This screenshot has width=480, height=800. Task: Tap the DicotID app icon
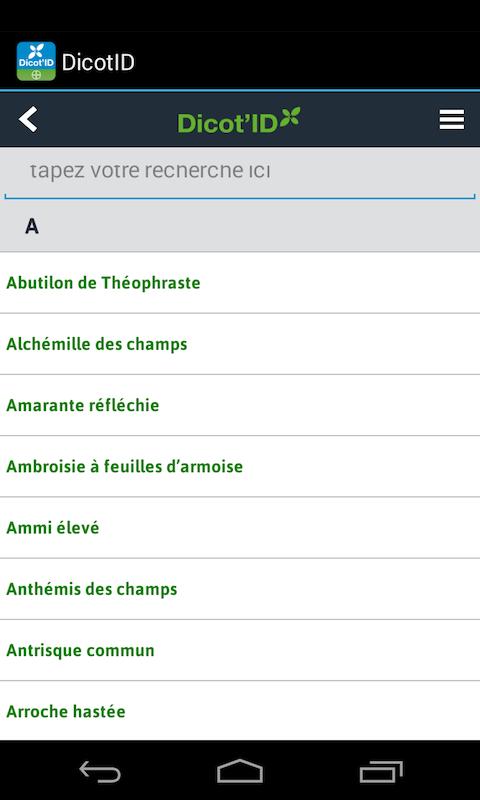click(36, 61)
